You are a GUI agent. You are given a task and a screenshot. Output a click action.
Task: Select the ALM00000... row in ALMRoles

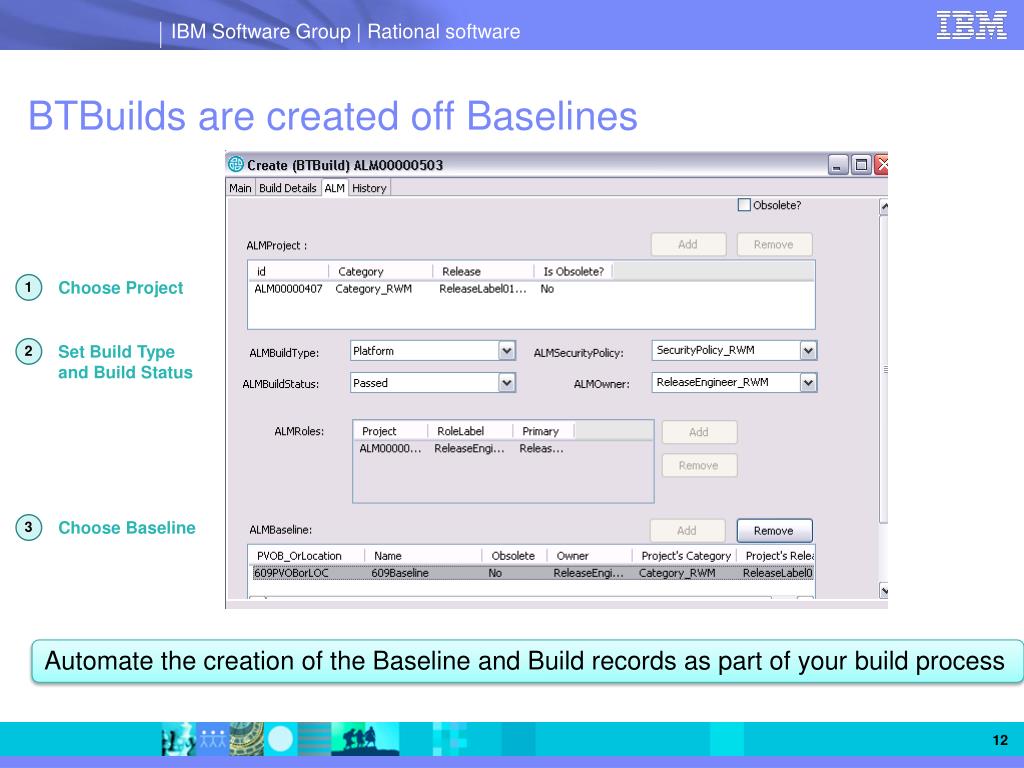point(503,449)
